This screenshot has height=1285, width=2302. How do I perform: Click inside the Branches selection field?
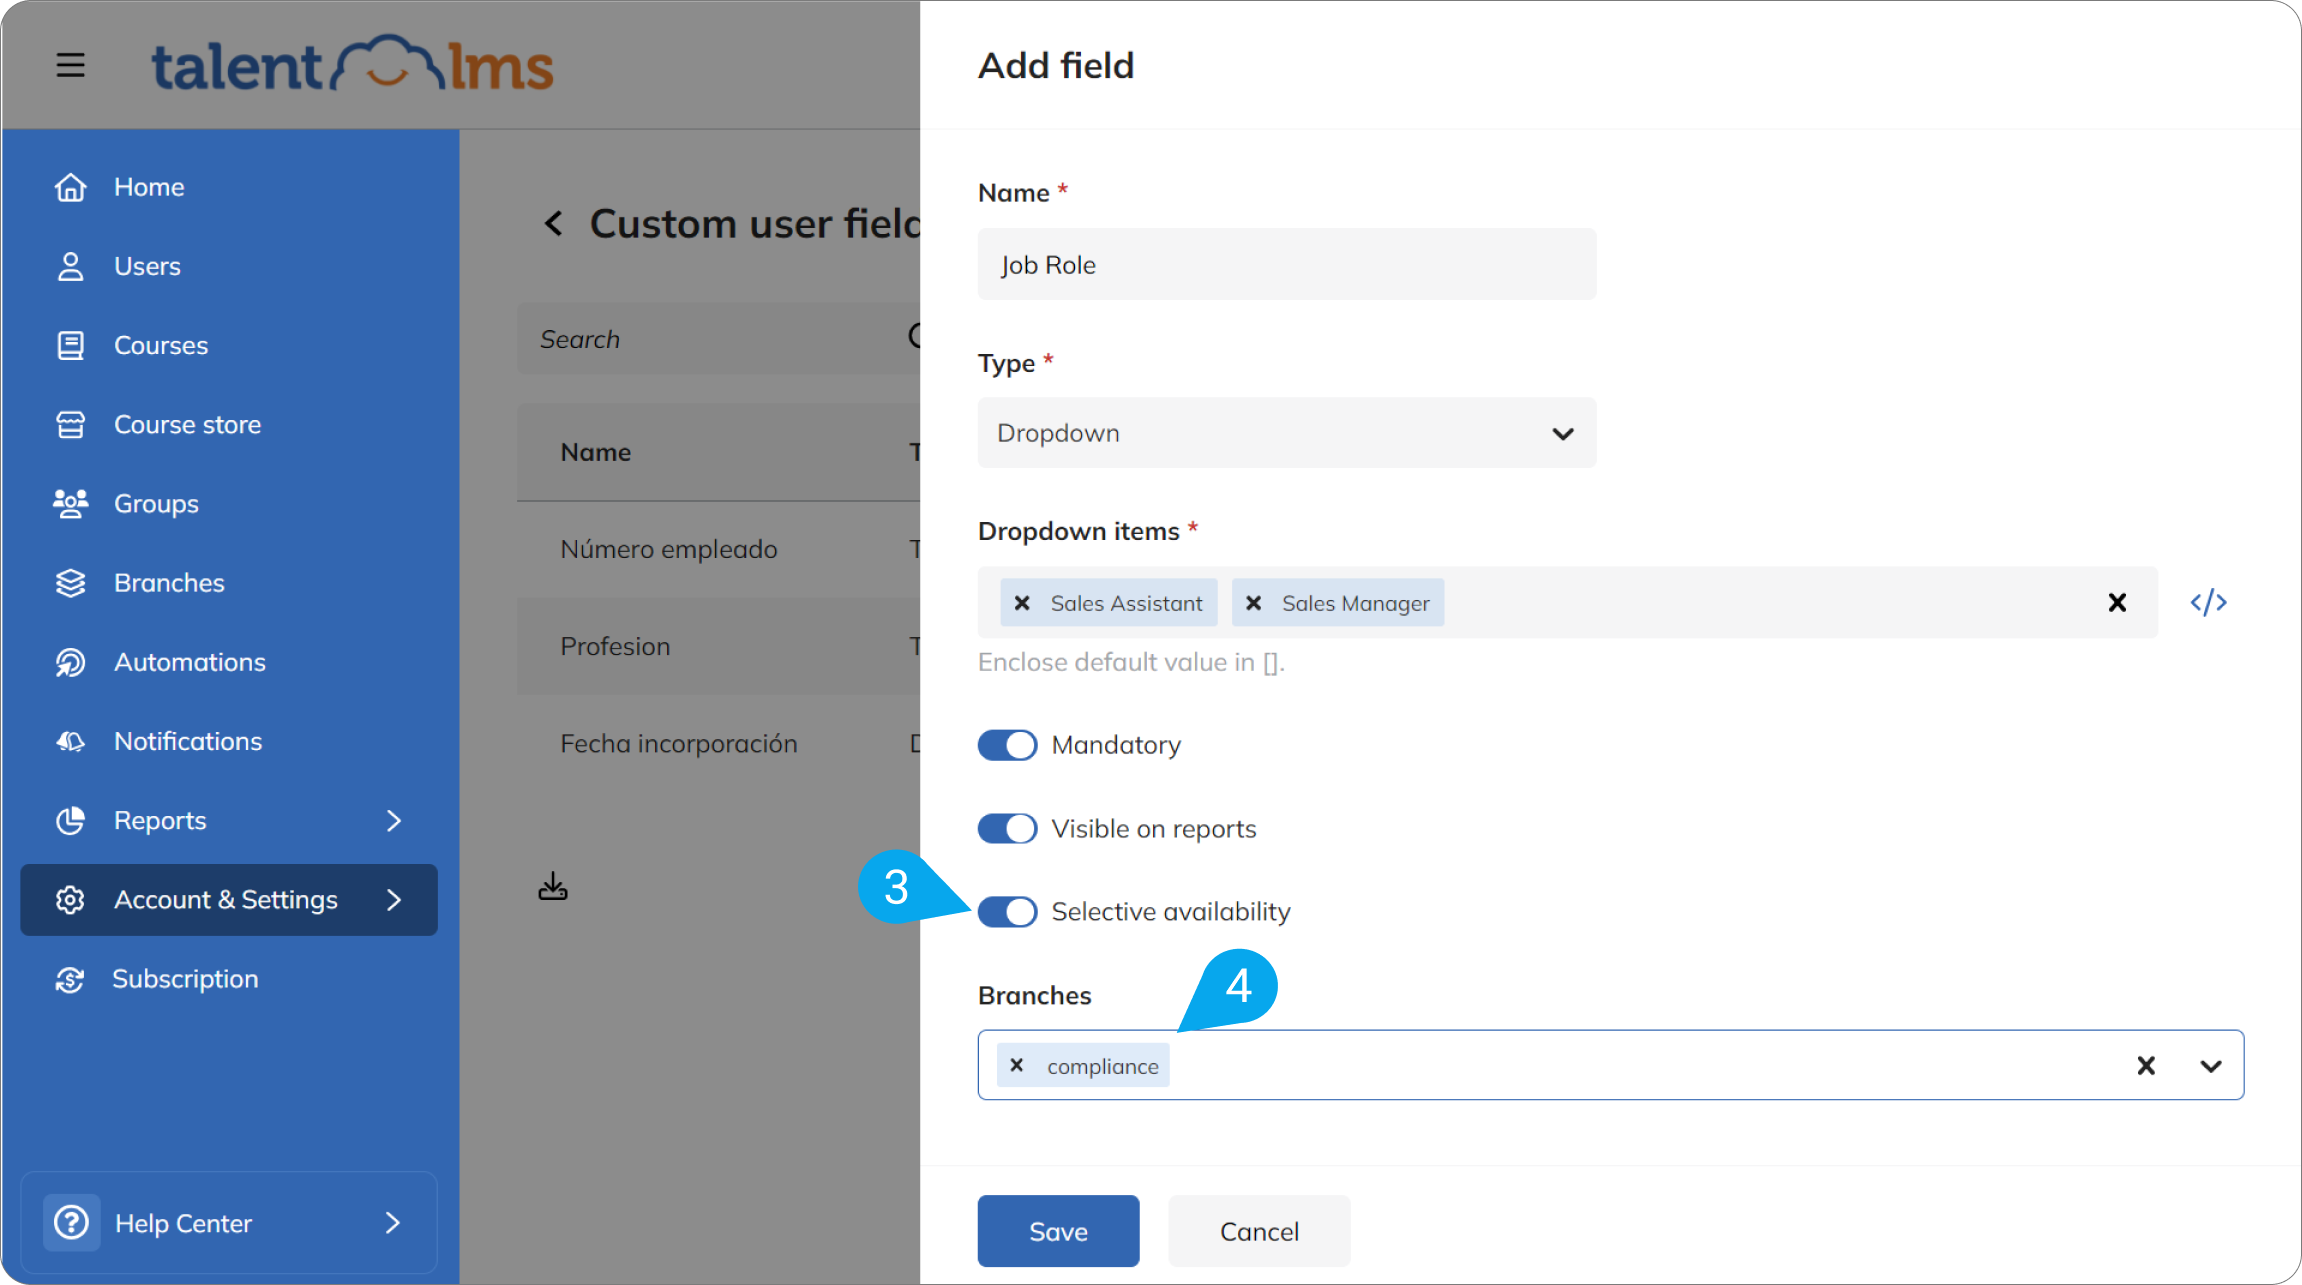[1610, 1065]
